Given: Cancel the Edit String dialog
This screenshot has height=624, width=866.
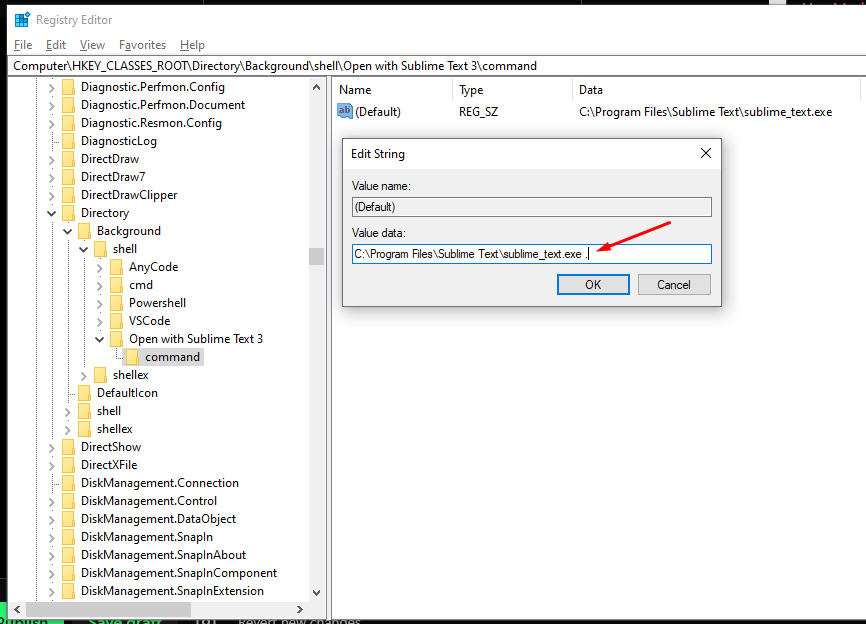Looking at the screenshot, I should pos(674,284).
